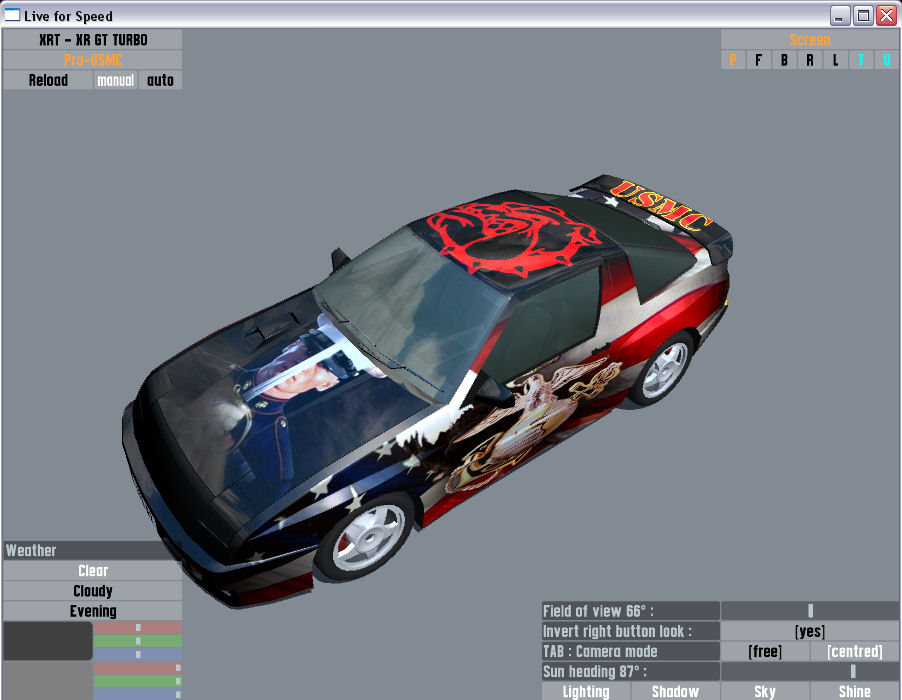
Task: Select the R right view
Action: point(810,60)
